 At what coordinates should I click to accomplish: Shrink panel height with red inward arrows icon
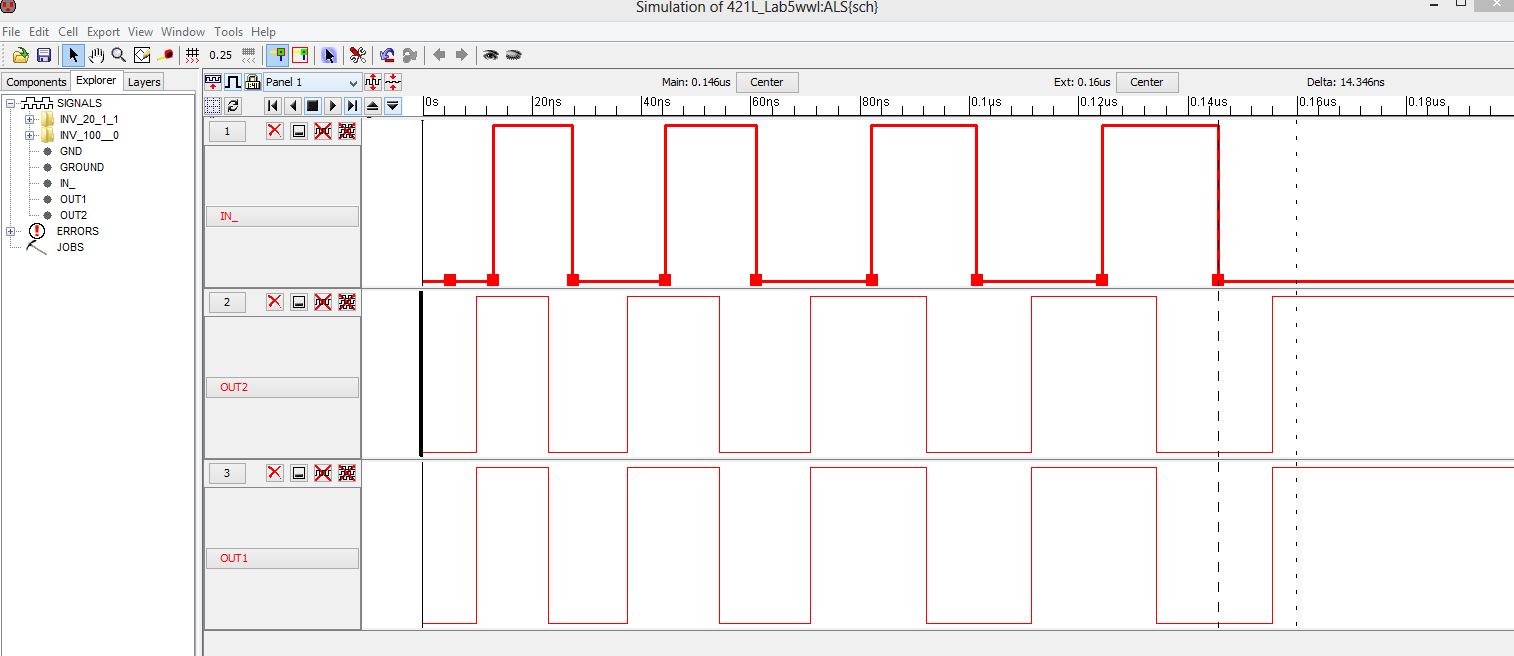(392, 82)
